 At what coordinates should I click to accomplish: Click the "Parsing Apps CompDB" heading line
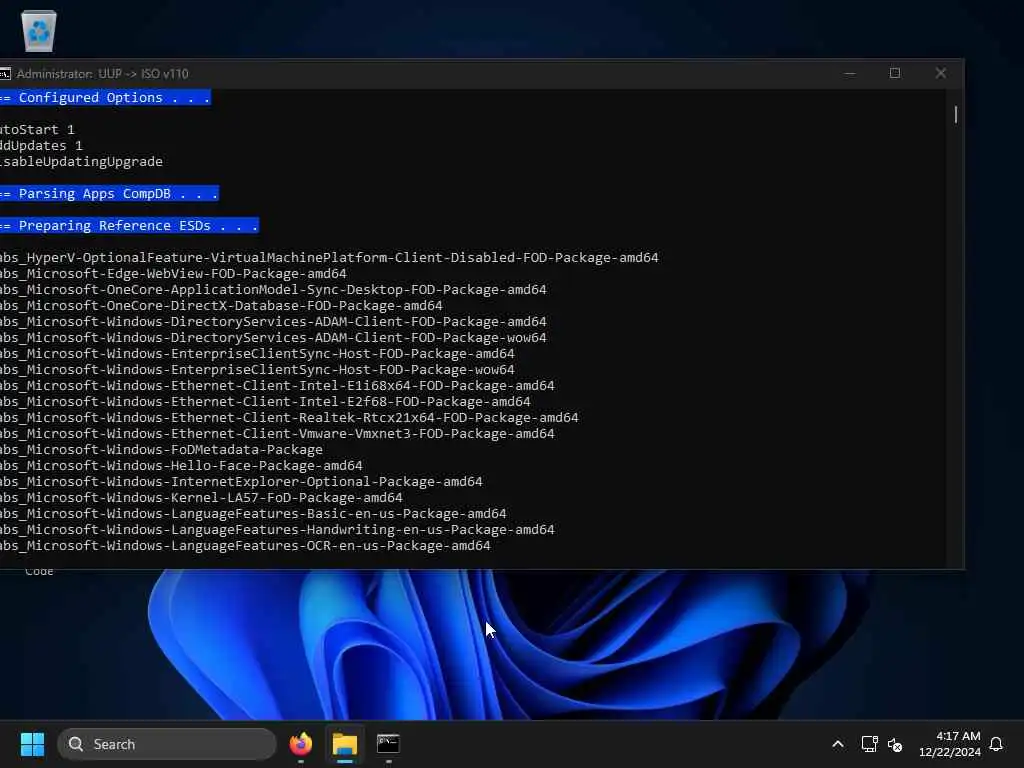tap(109, 193)
